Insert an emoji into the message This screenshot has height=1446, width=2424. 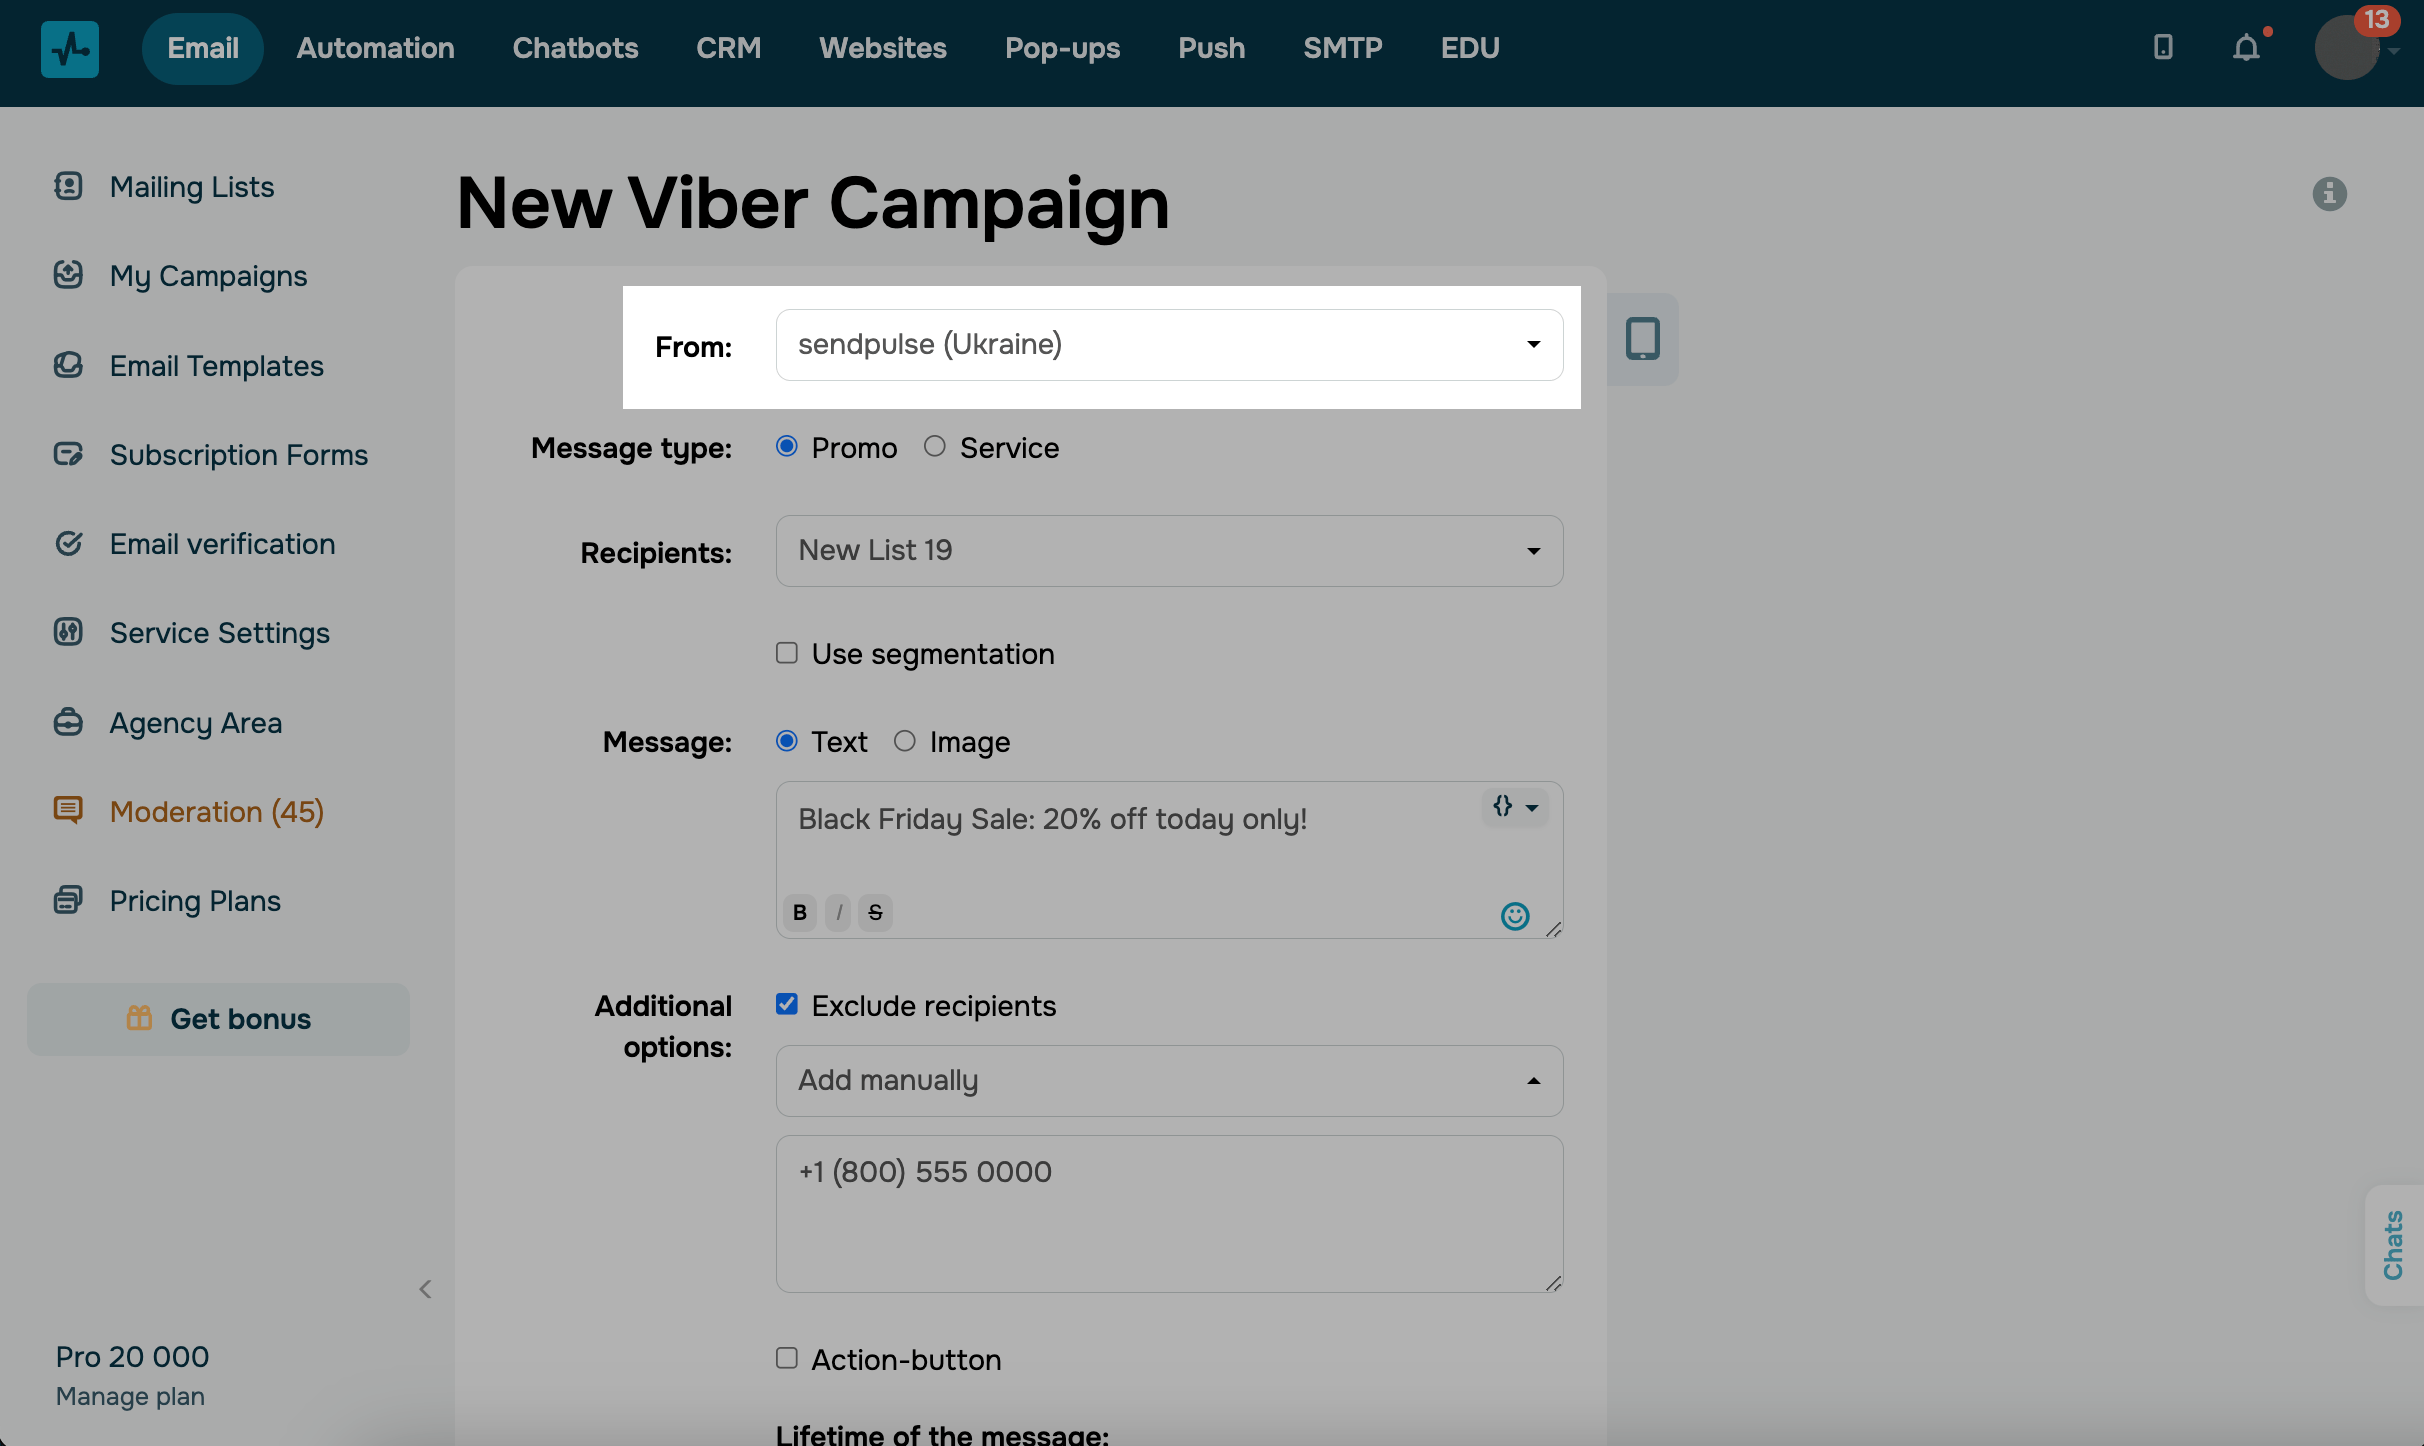pos(1515,915)
